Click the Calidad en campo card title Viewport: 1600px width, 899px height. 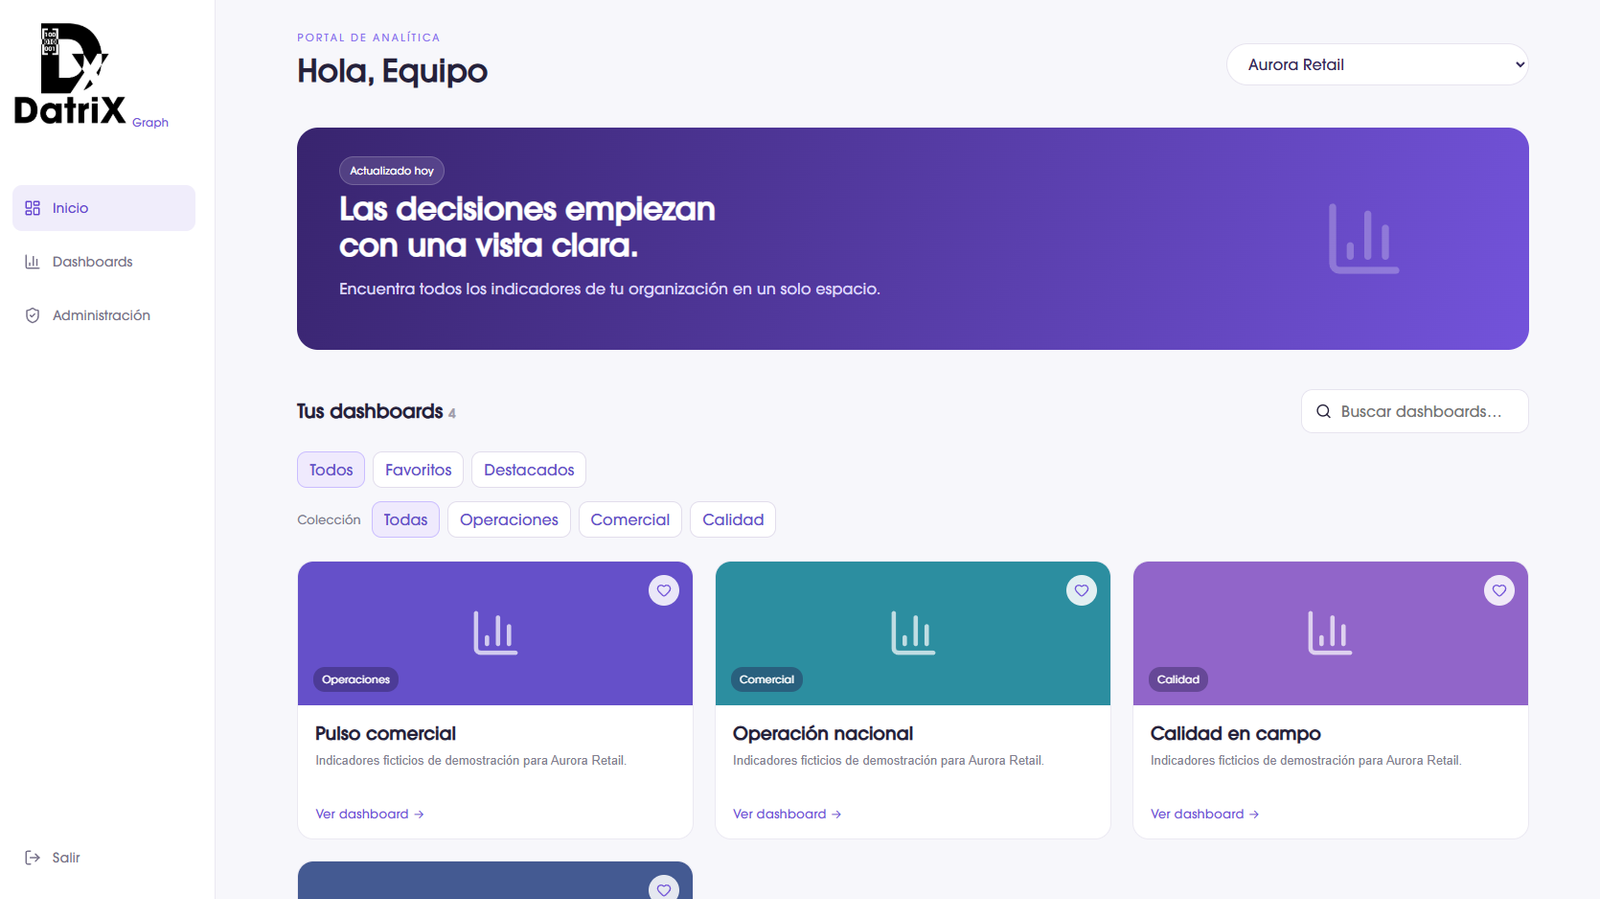(1235, 733)
